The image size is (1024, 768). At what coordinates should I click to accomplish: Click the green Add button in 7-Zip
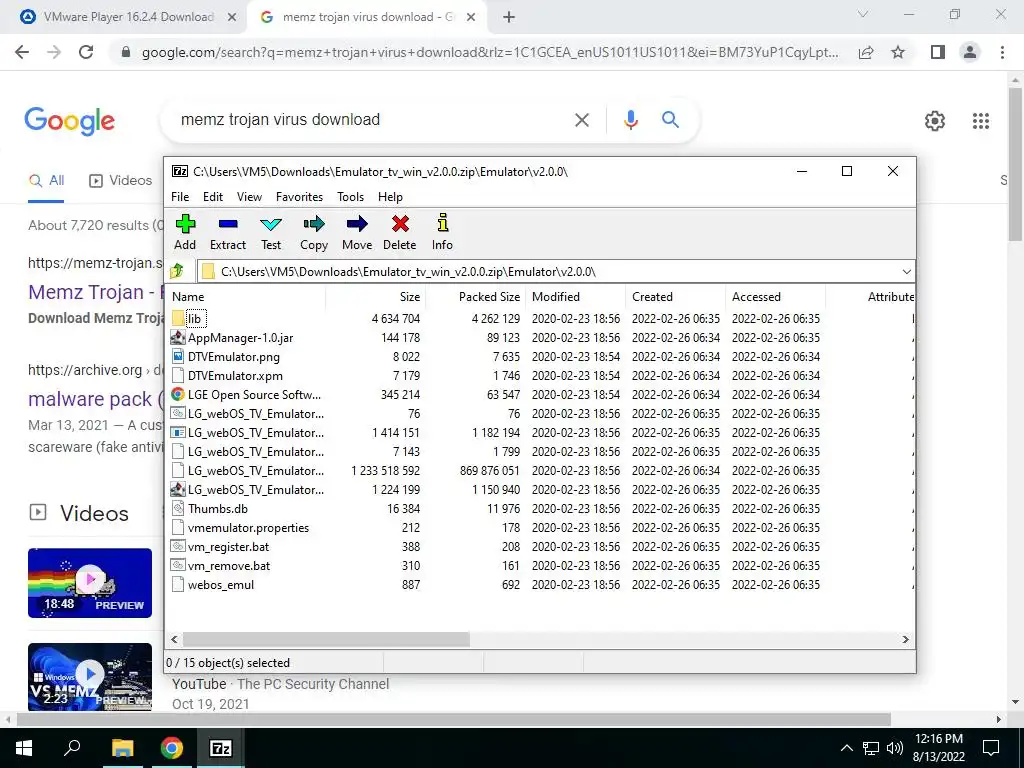pyautogui.click(x=185, y=232)
